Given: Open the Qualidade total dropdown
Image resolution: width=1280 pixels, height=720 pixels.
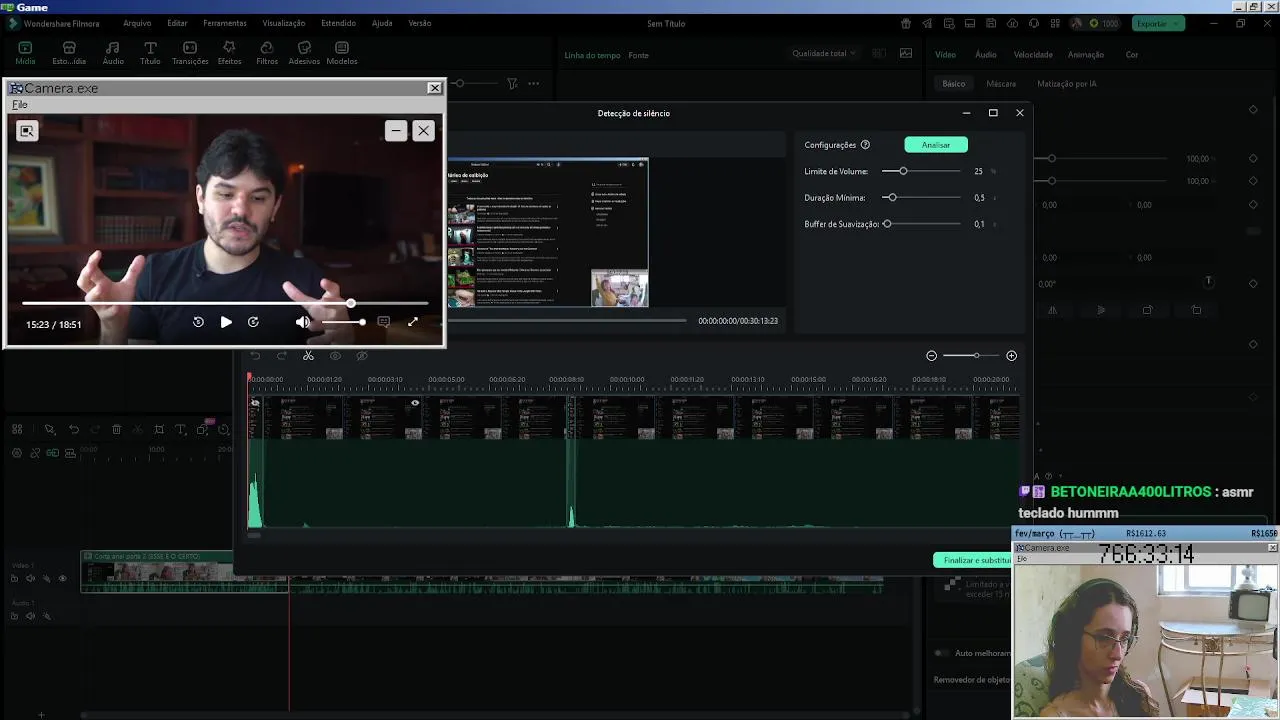Looking at the screenshot, I should pyautogui.click(x=824, y=53).
